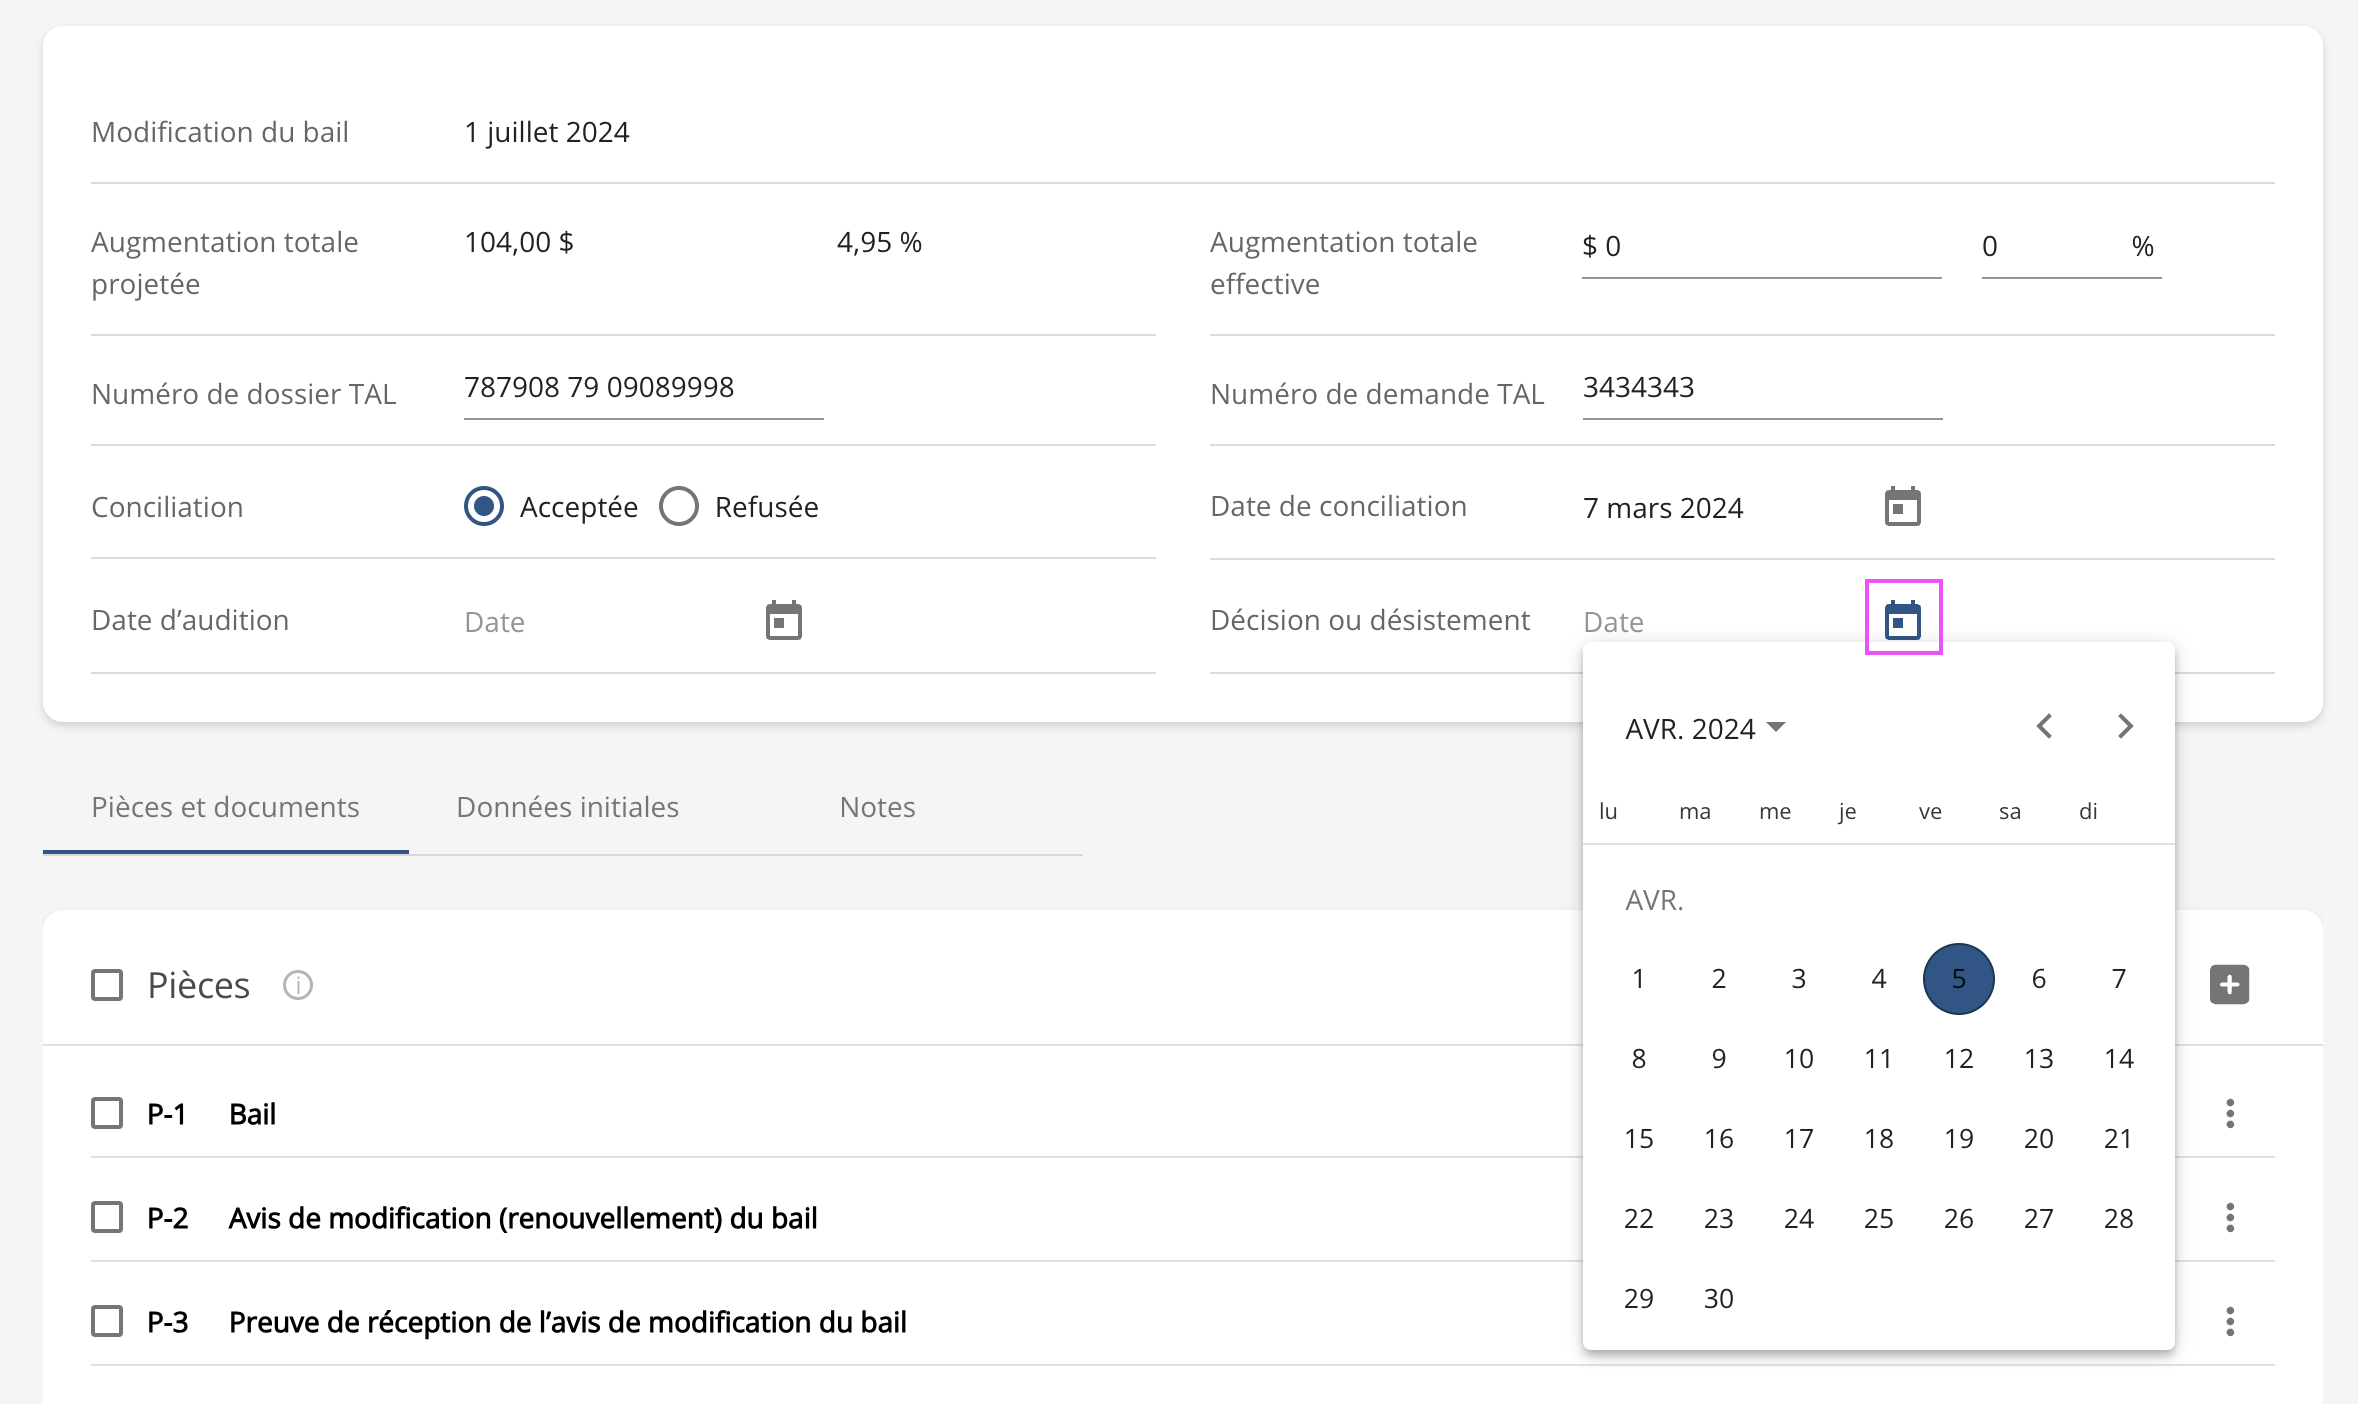Switch to the Données initiales tab
This screenshot has height=1404, width=2358.
(567, 807)
